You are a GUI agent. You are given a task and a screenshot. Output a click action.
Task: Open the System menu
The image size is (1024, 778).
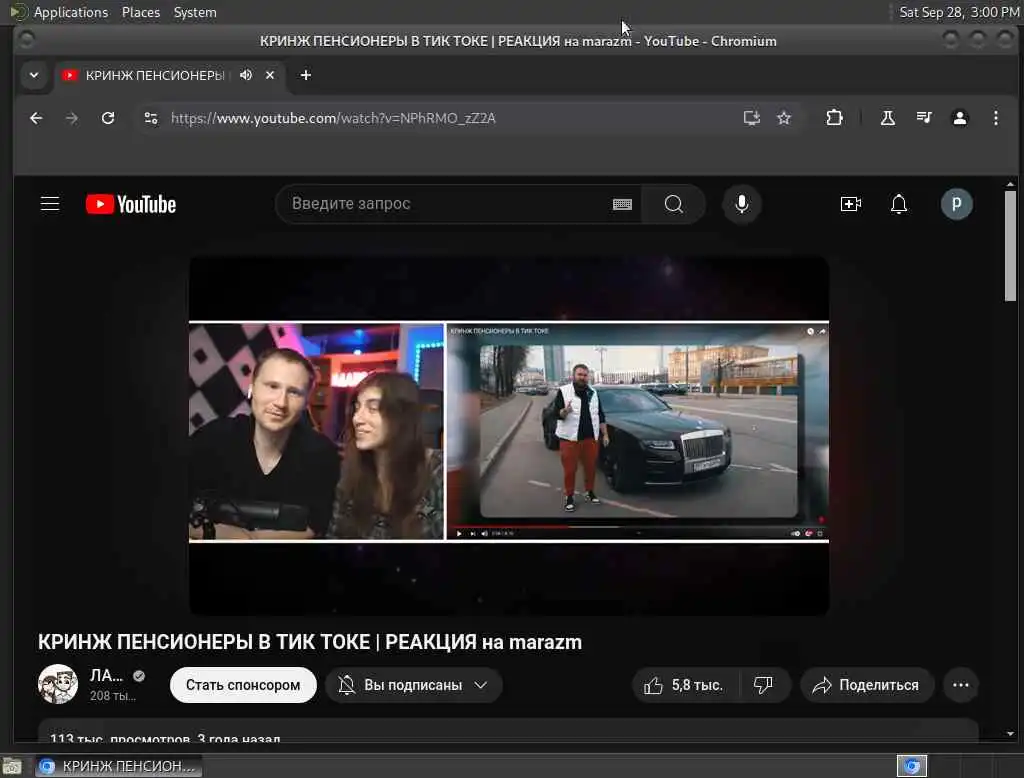195,12
